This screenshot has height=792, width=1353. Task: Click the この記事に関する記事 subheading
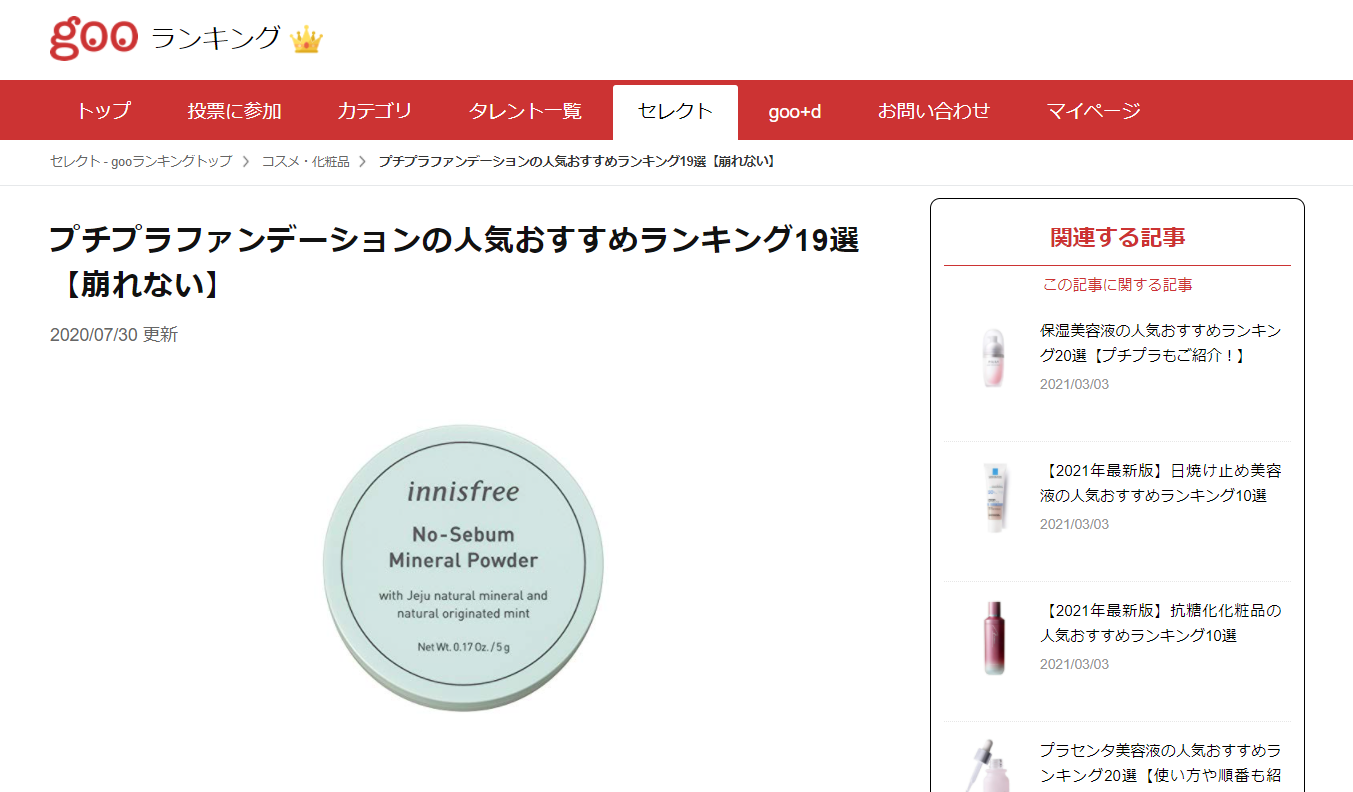pyautogui.click(x=1118, y=285)
